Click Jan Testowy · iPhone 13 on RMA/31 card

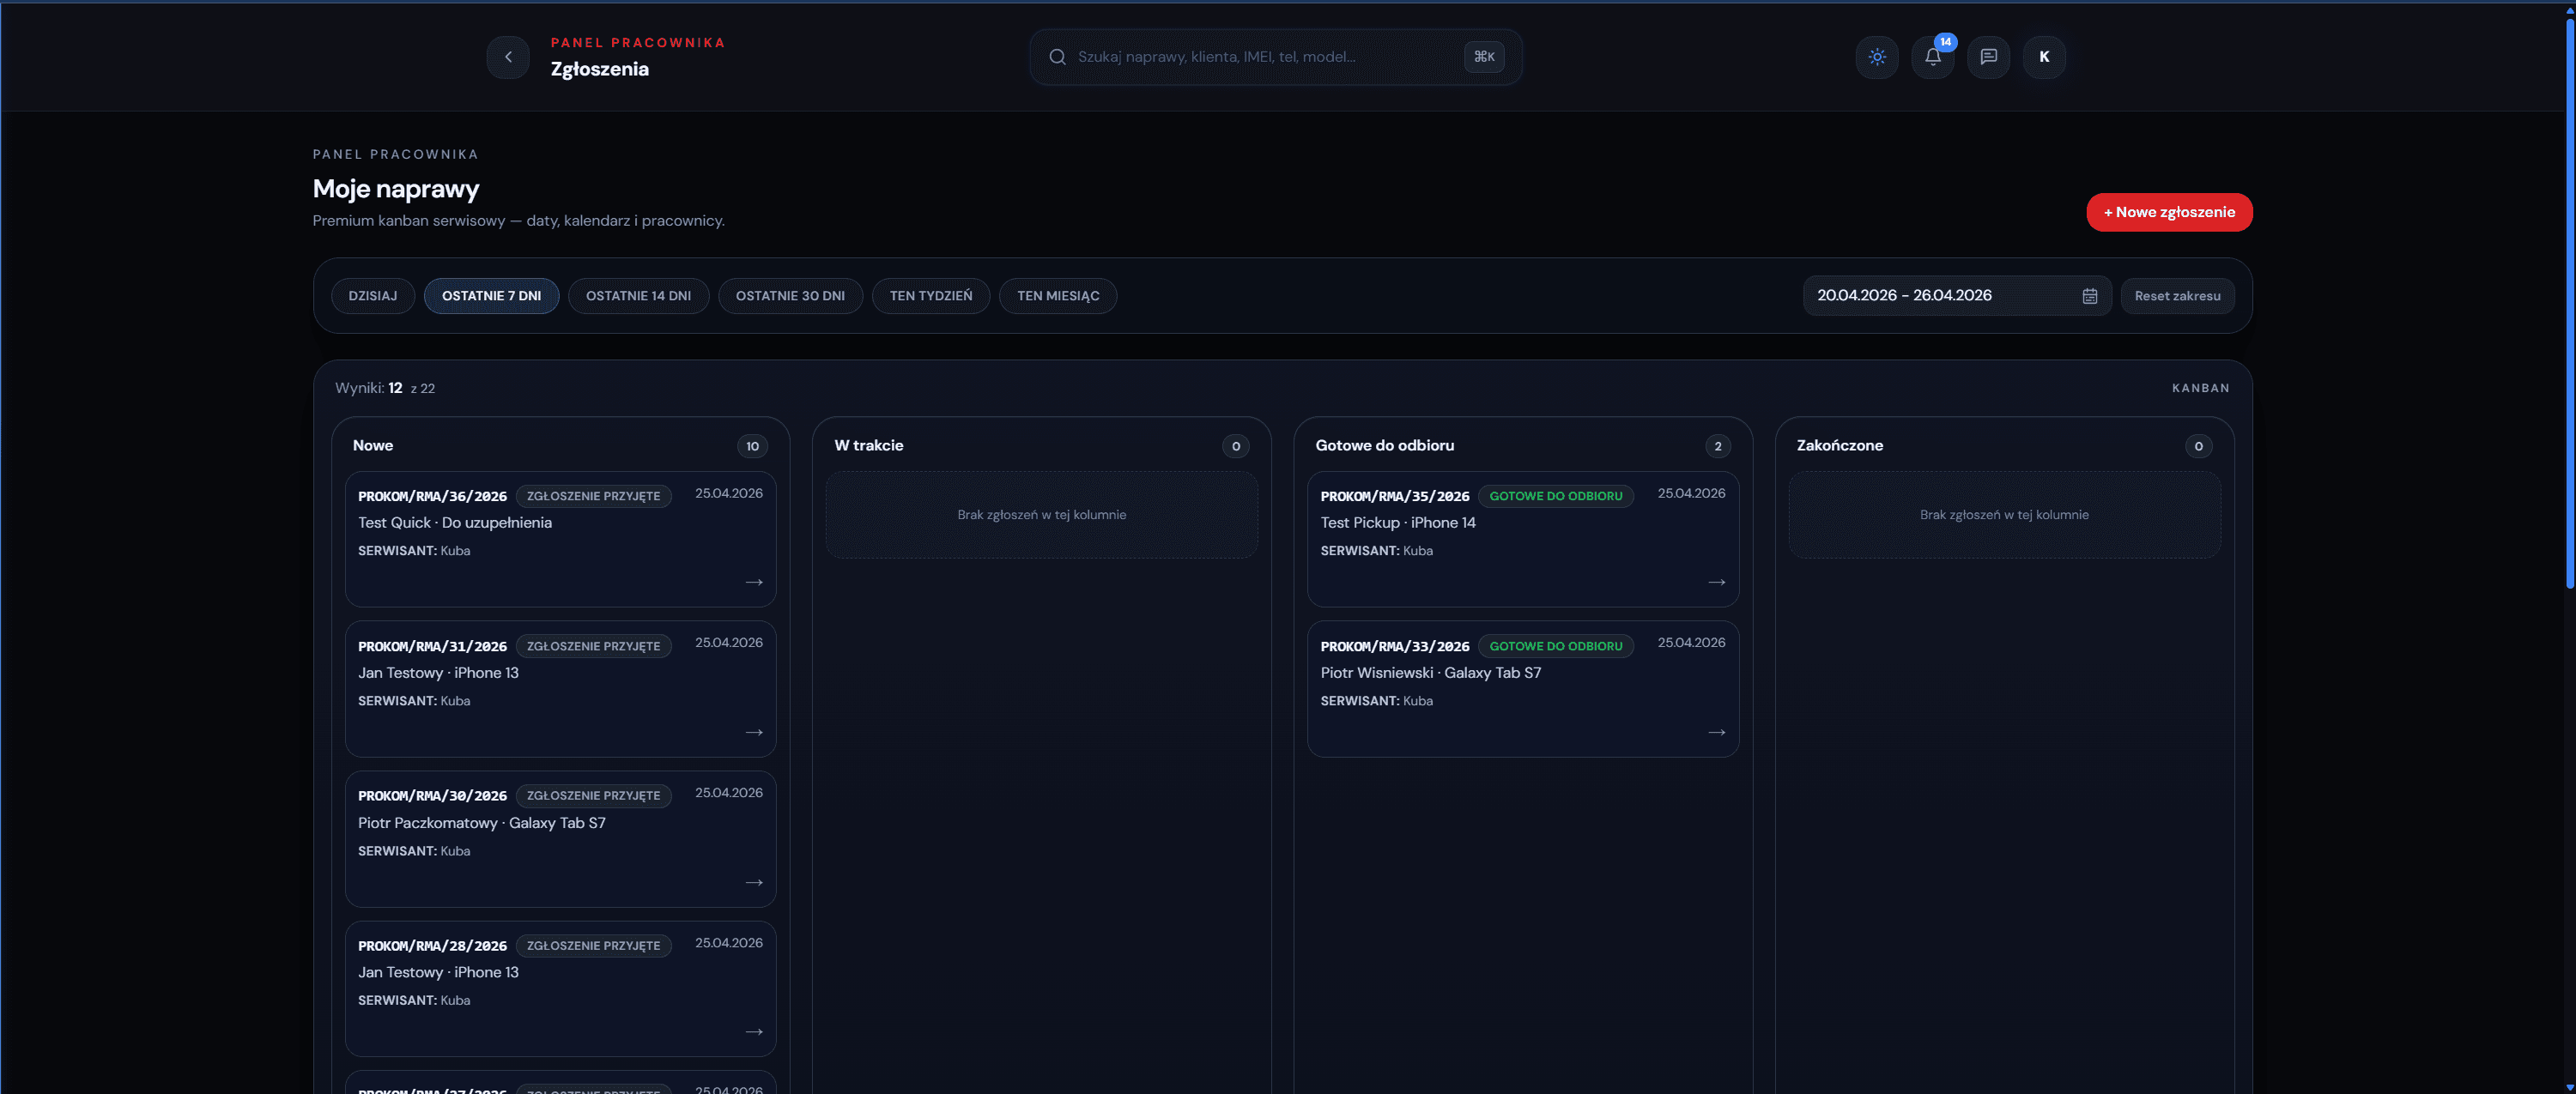tap(438, 672)
